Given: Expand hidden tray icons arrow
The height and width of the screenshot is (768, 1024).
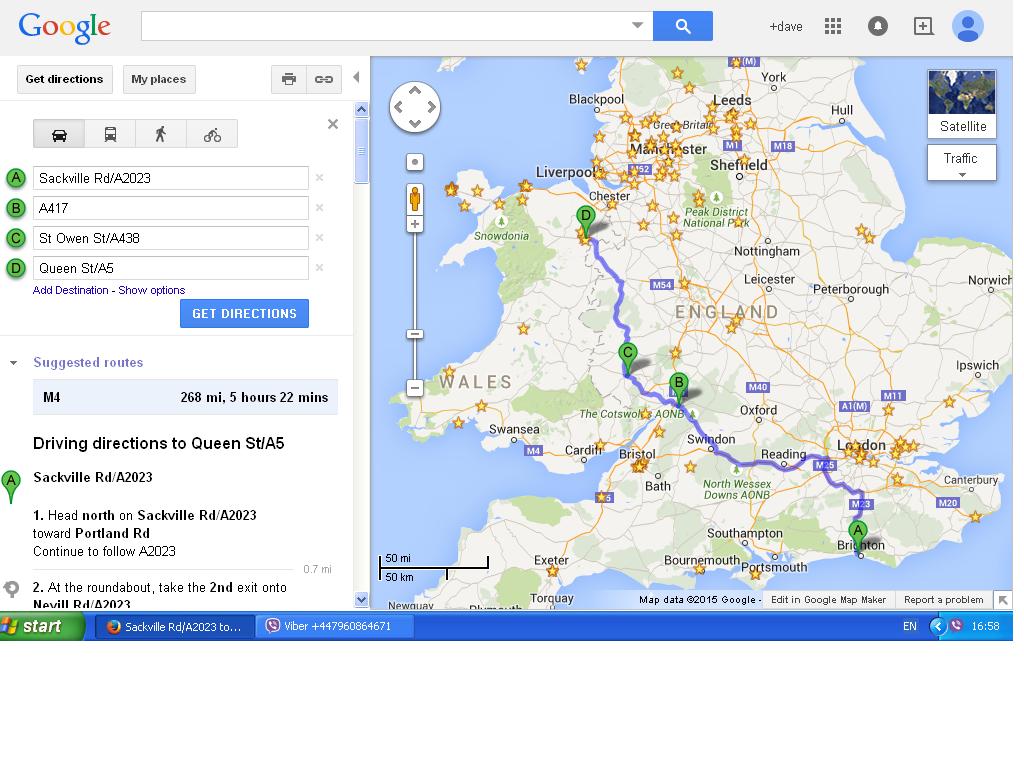Looking at the screenshot, I should click(937, 626).
